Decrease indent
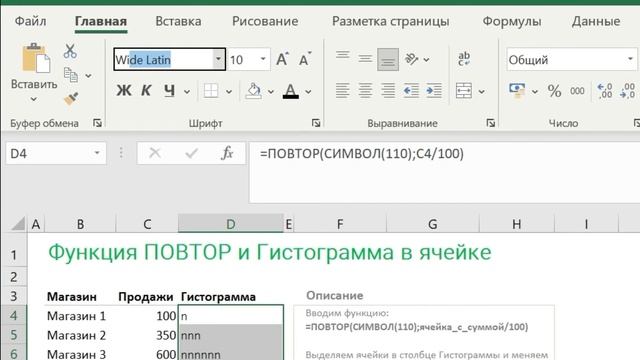The height and width of the screenshot is (360, 640). tap(411, 91)
